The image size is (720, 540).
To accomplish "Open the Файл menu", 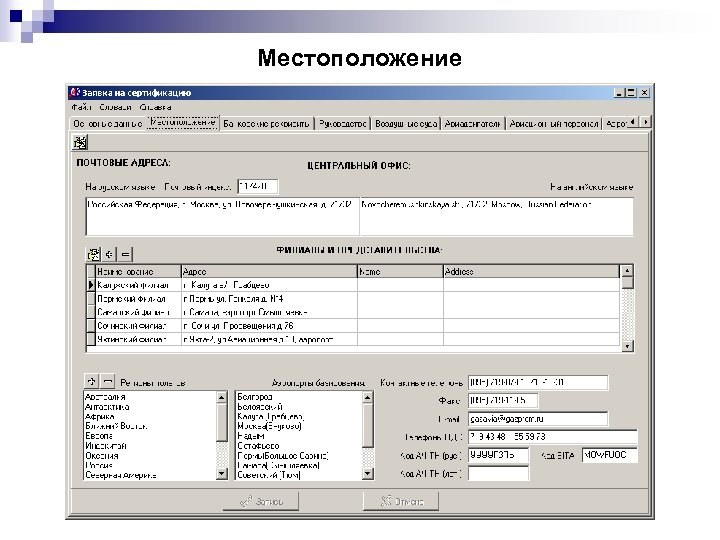I will 81,107.
